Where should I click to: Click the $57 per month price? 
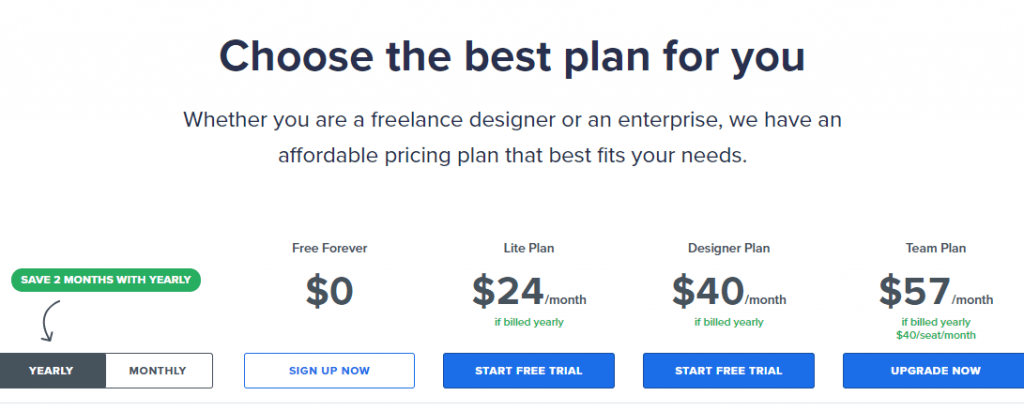tap(935, 291)
